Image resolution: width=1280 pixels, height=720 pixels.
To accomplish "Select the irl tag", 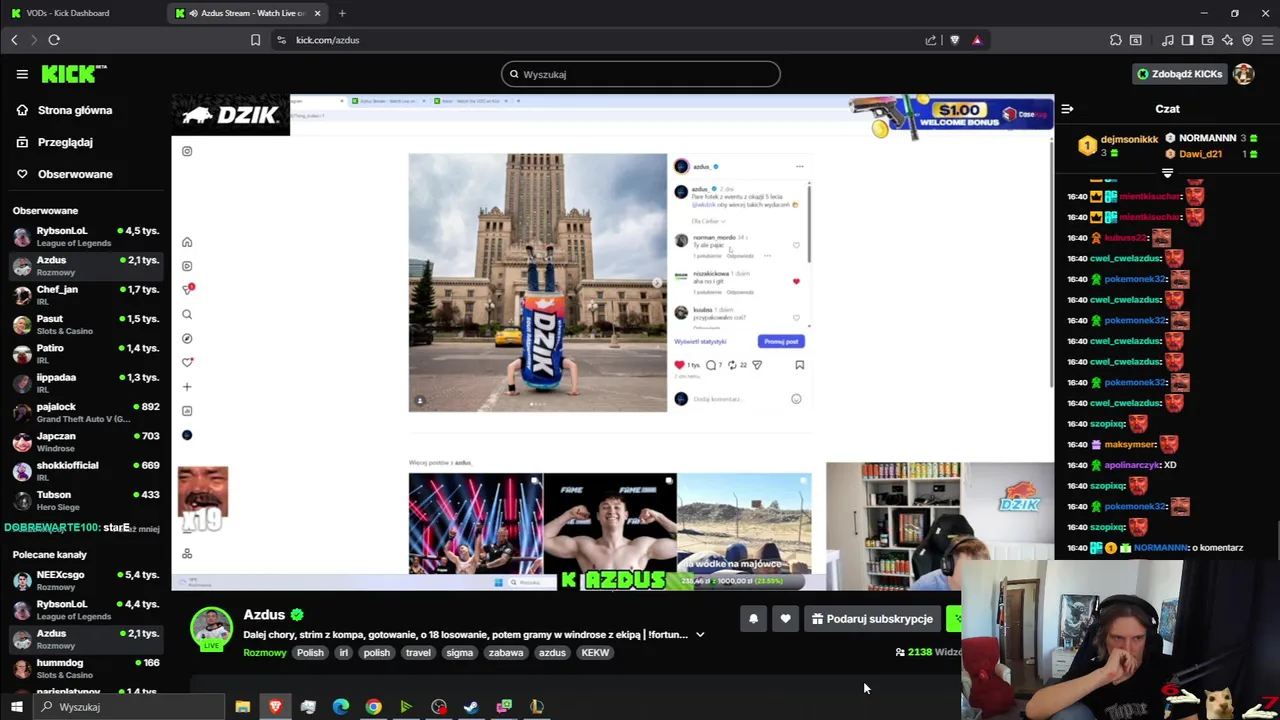I will (343, 653).
